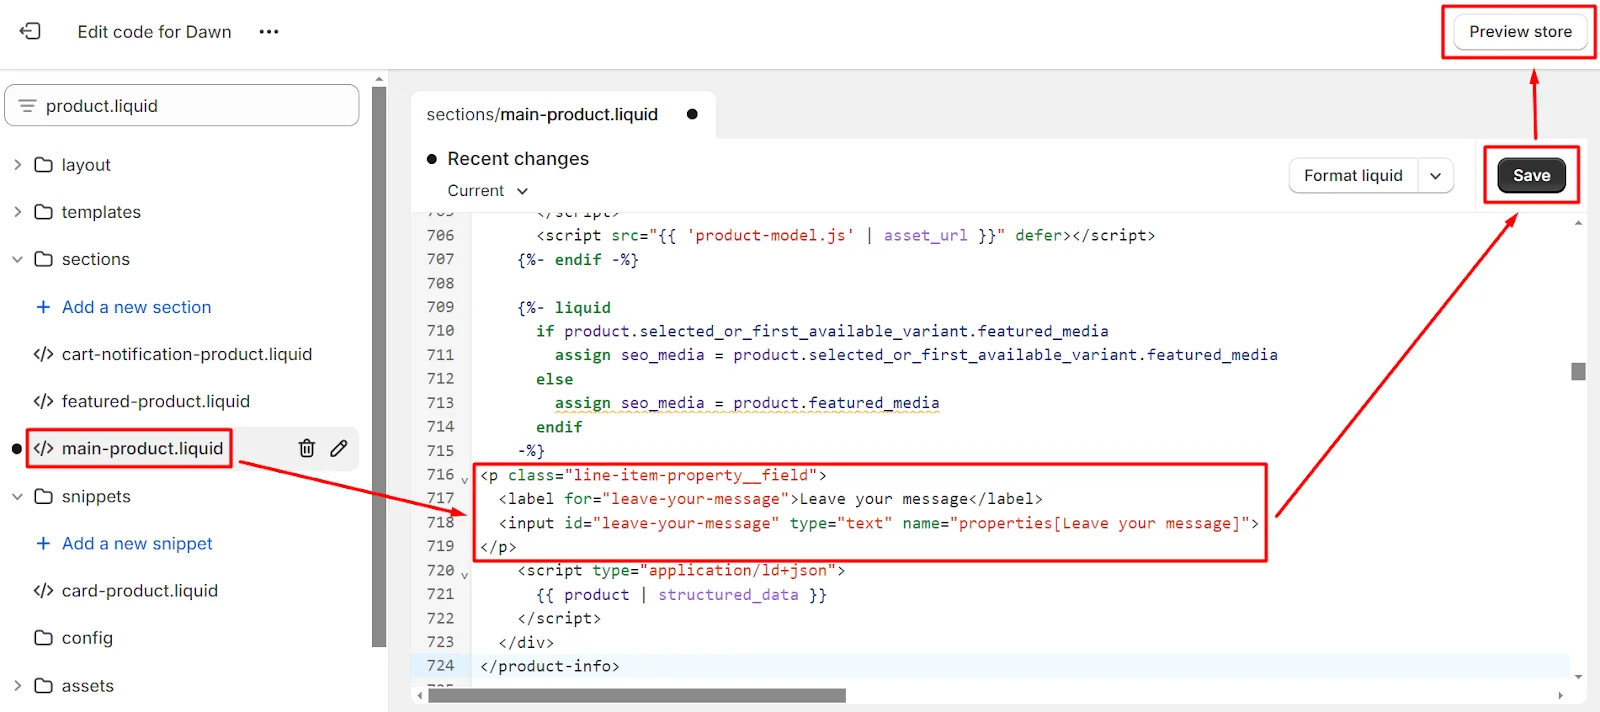The image size is (1600, 712).
Task: Click 'assign seo_media = product.featured_media' line
Action: [747, 403]
